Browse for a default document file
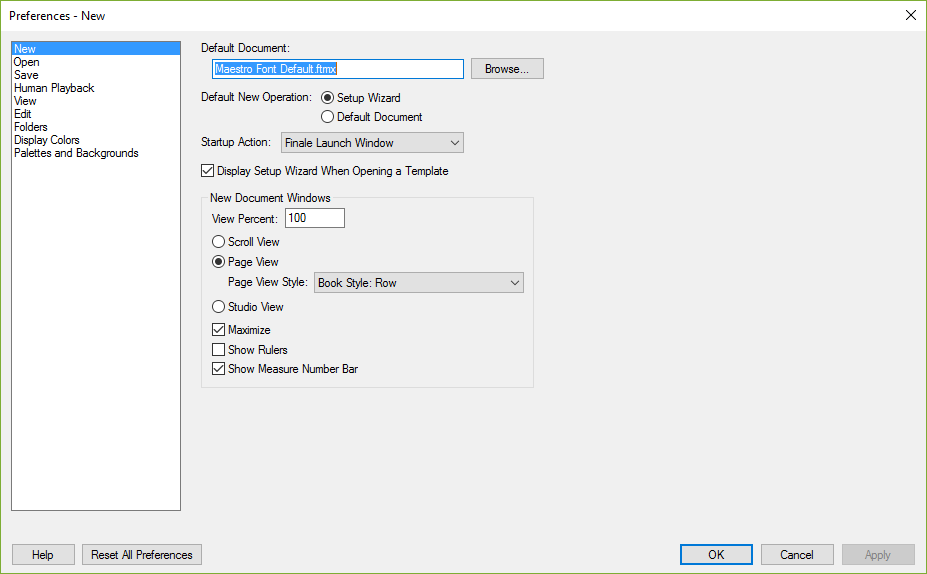The image size is (927, 574). [507, 69]
